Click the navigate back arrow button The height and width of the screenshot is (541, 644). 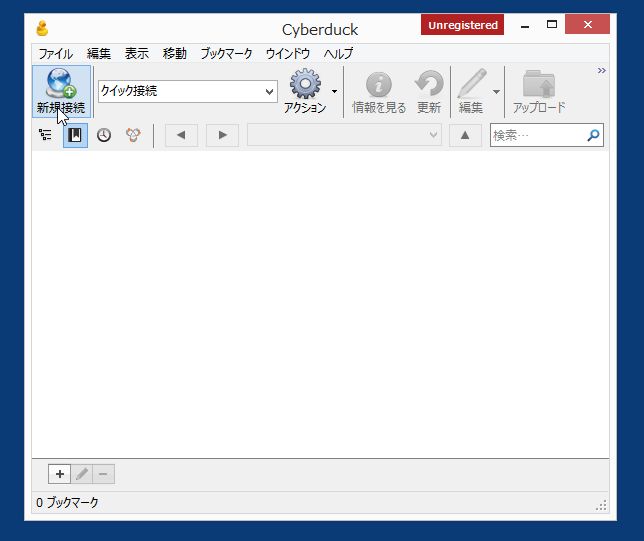pos(181,135)
